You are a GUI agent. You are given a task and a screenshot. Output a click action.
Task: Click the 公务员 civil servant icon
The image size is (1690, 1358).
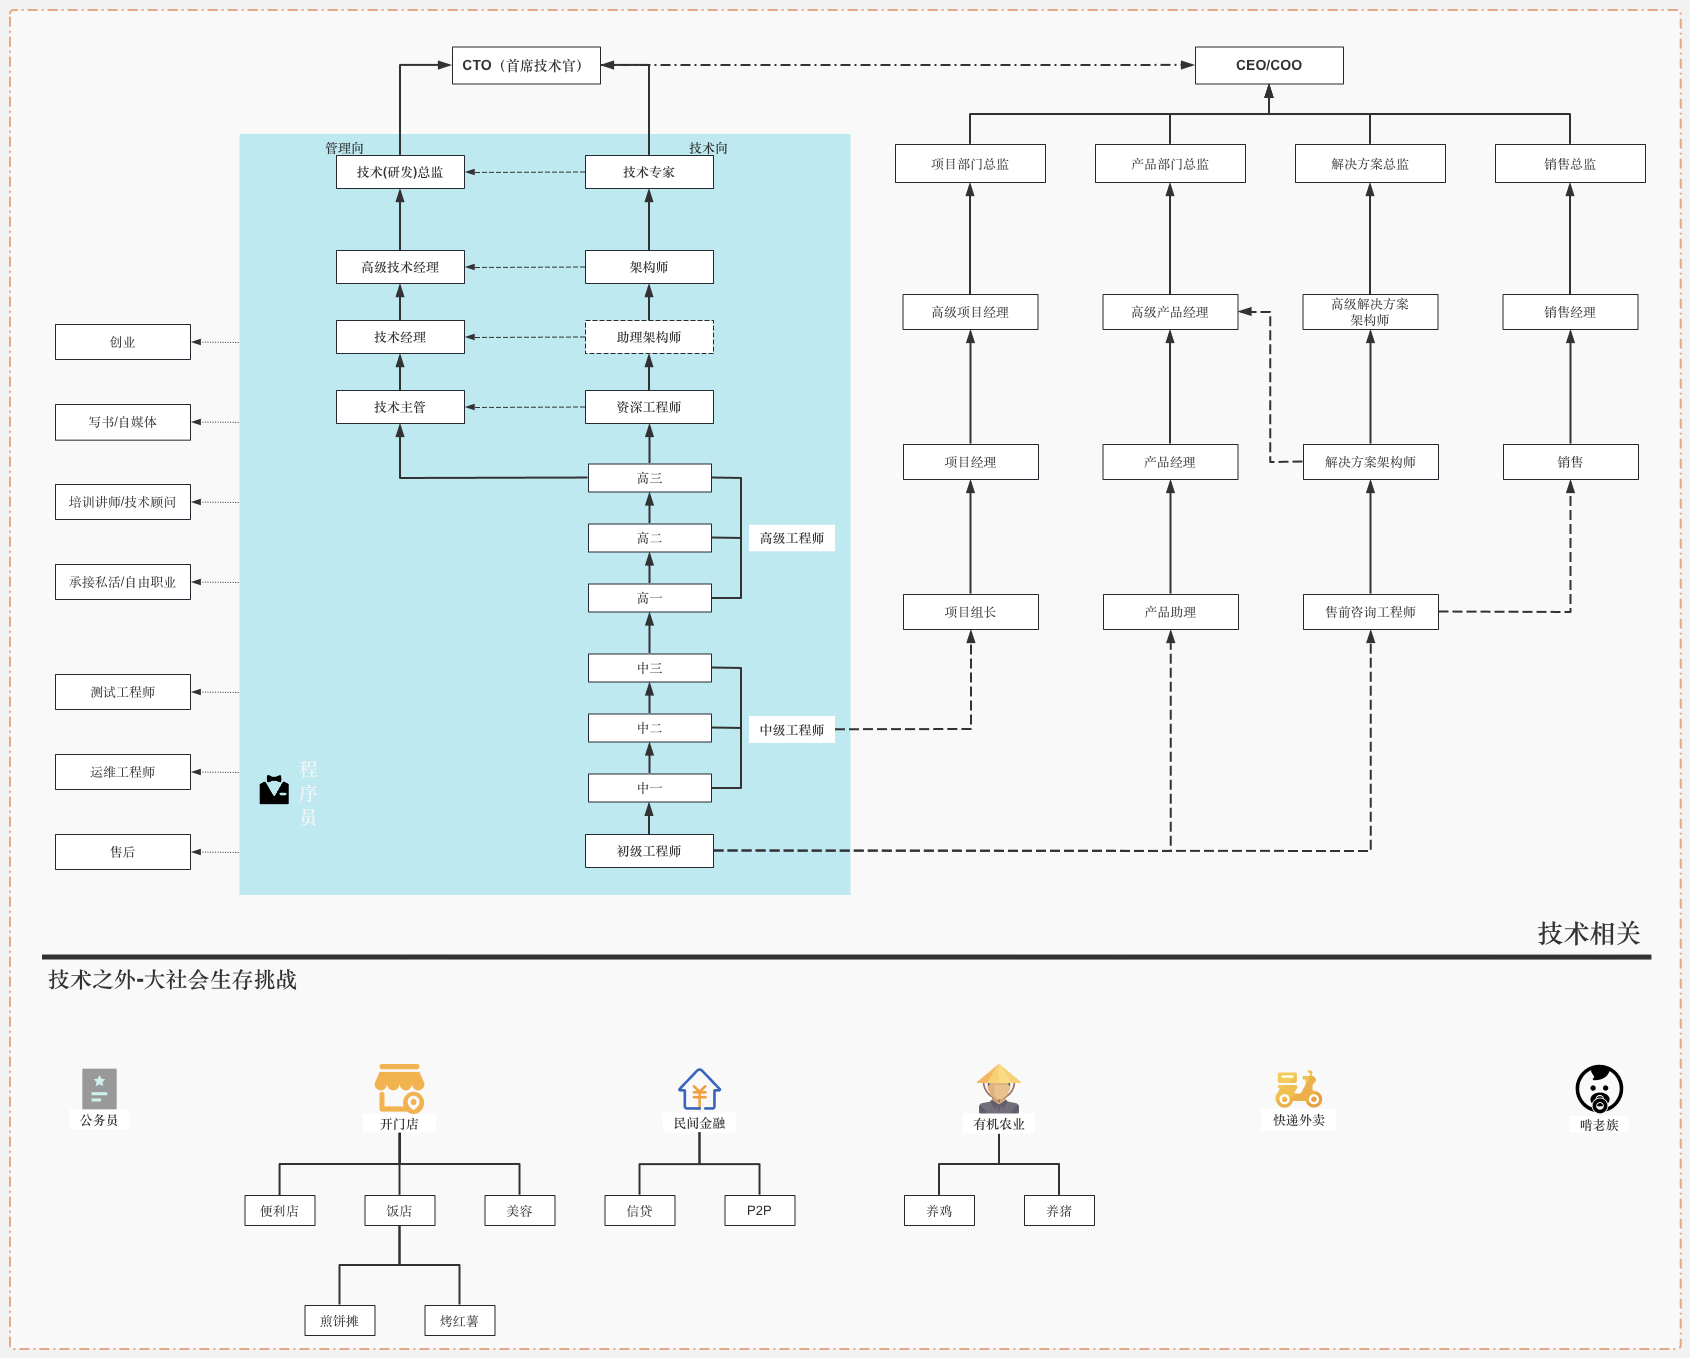click(99, 1088)
